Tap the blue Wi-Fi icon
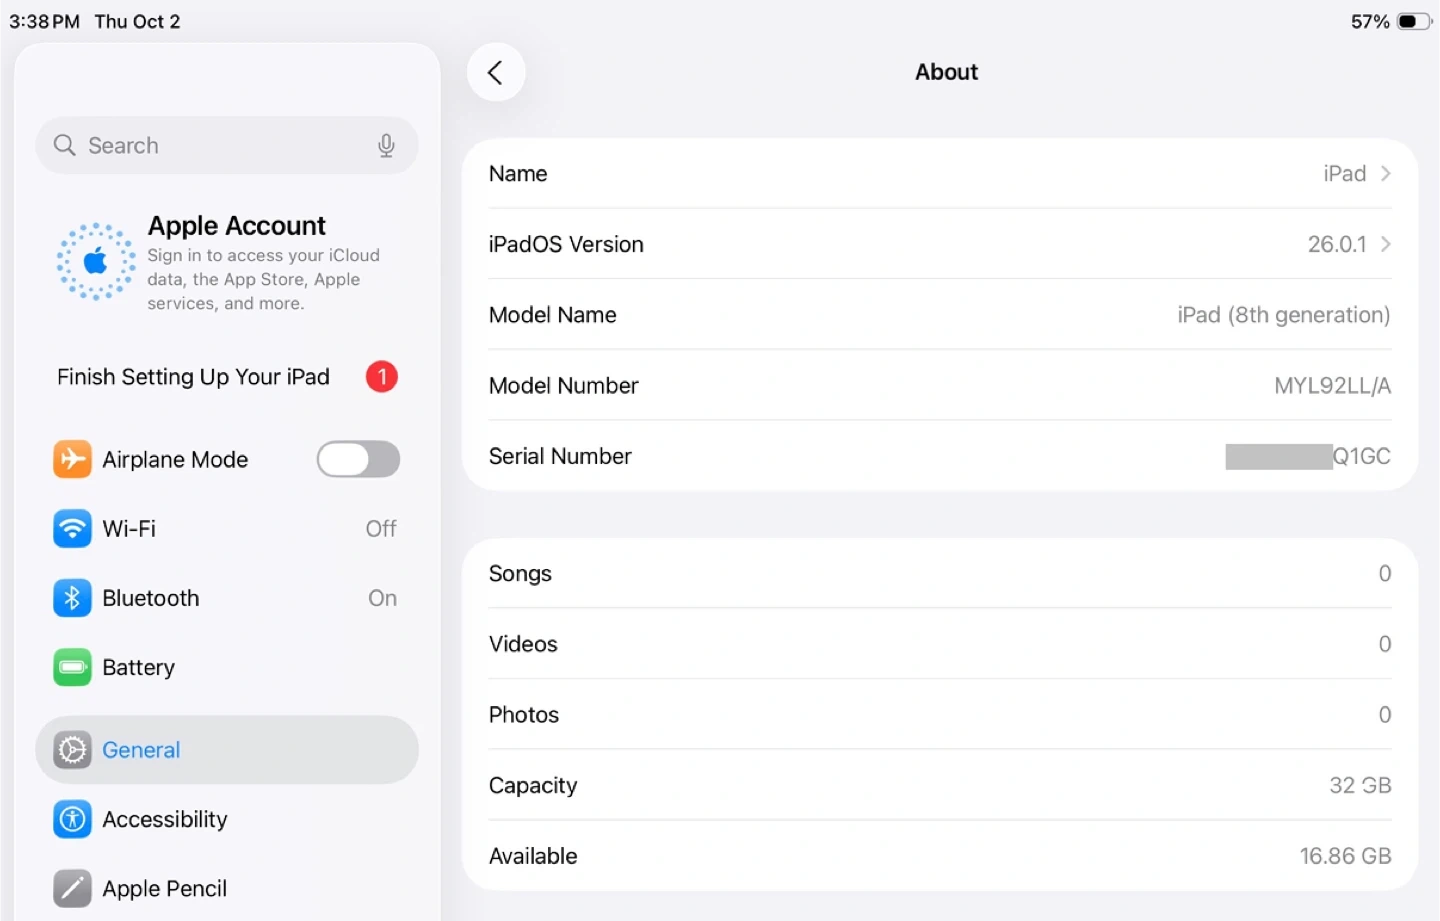Viewport: 1440px width, 921px height. point(72,528)
